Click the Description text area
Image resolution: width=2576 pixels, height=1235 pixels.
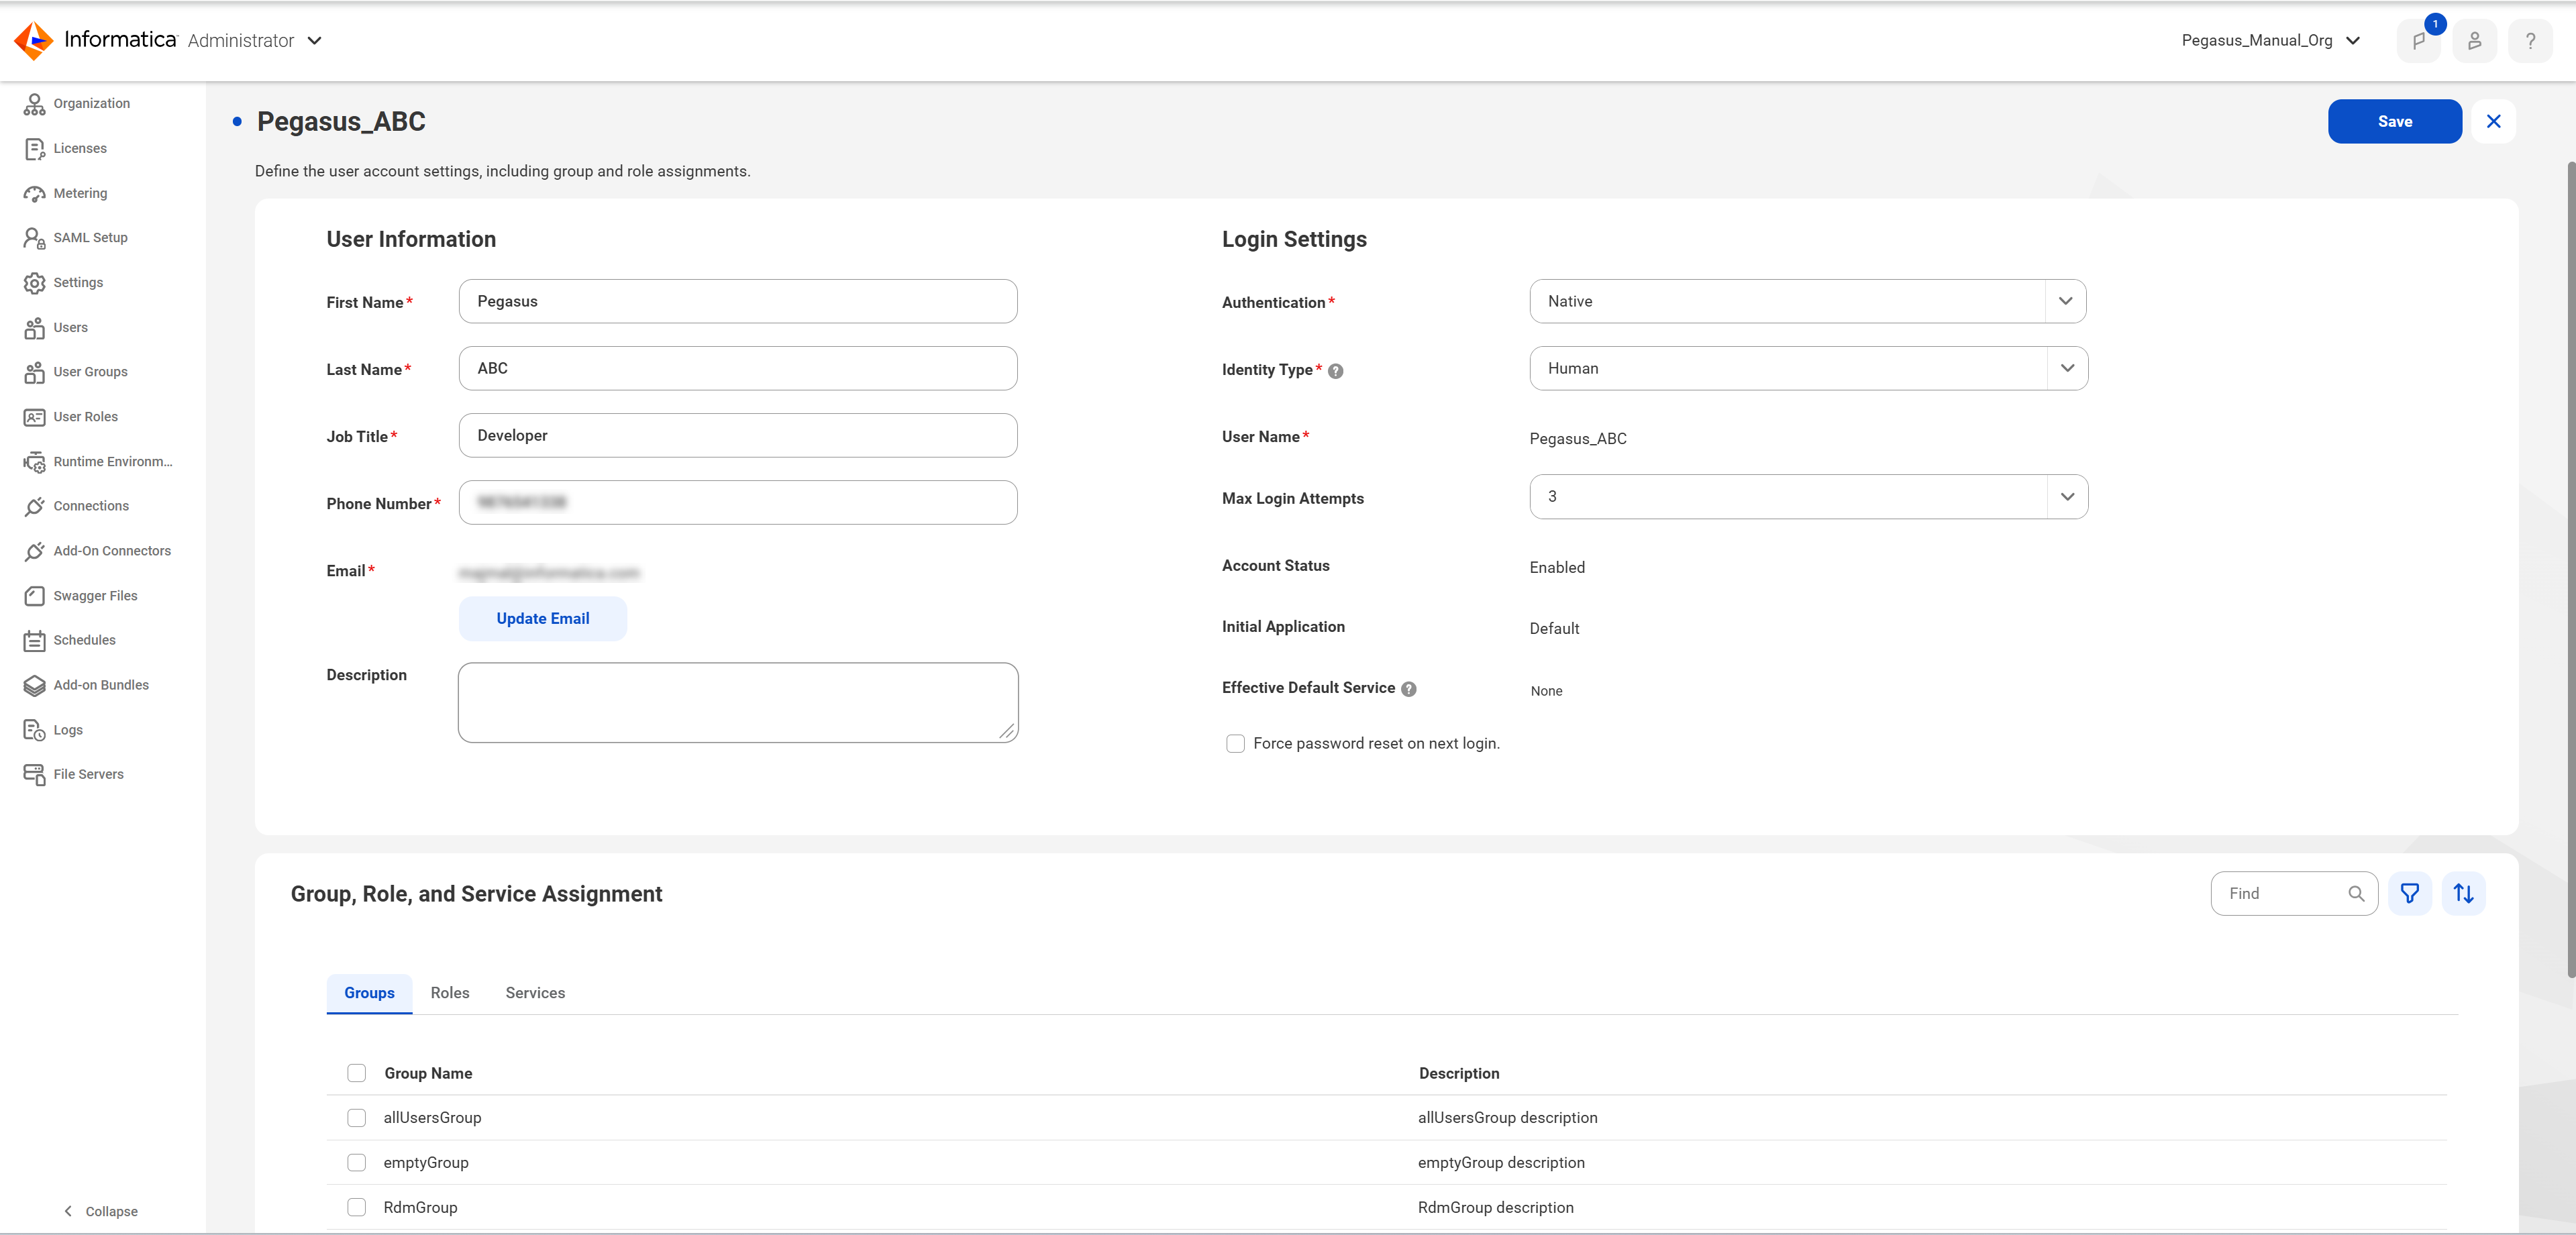coord(738,703)
